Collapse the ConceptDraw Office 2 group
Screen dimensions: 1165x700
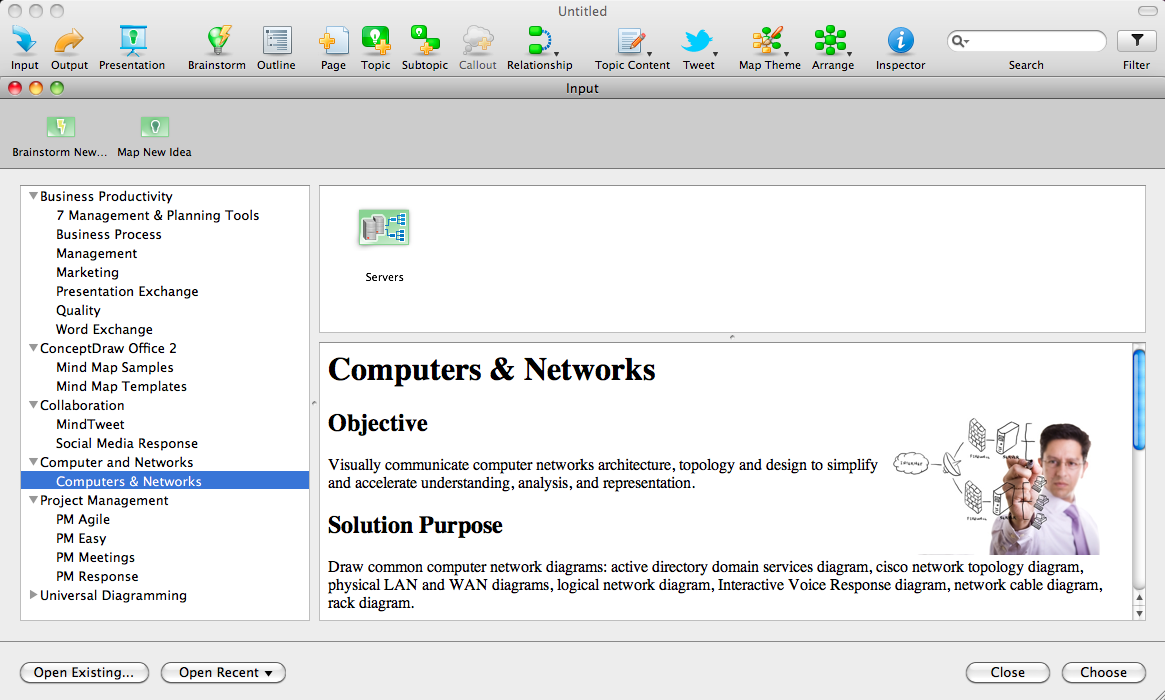click(33, 348)
